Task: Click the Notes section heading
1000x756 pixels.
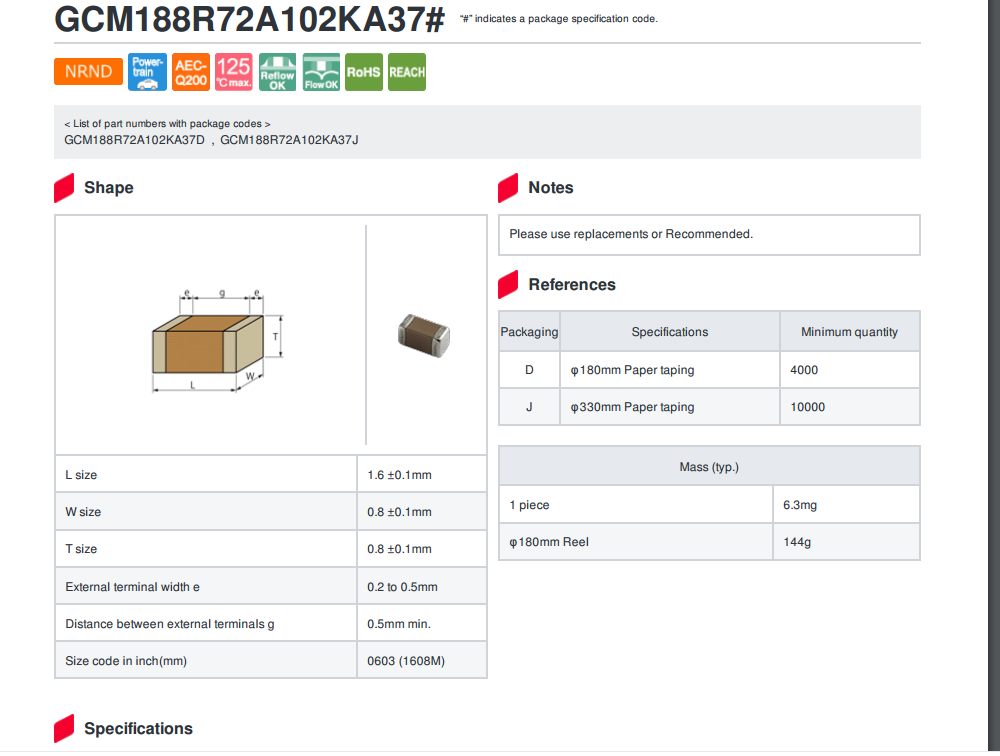Action: 551,188
